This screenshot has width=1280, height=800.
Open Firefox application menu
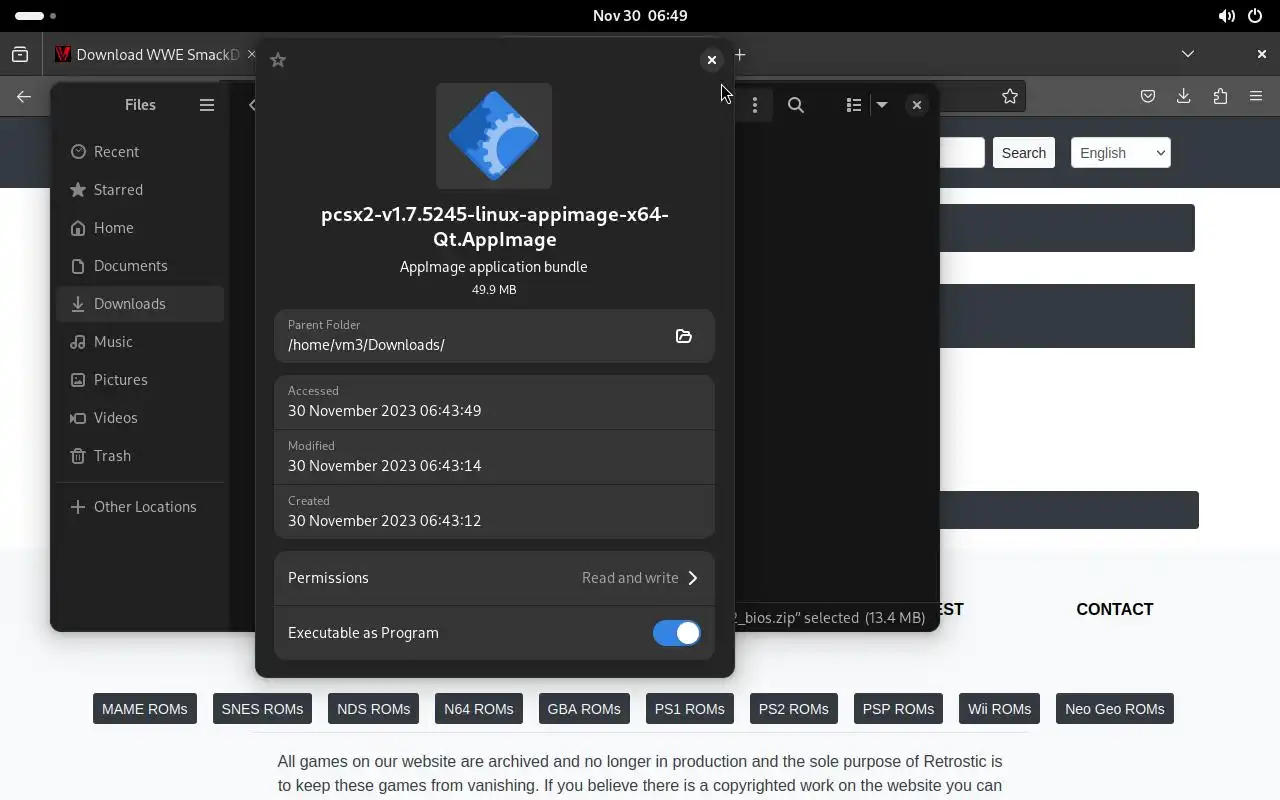(x=1256, y=97)
